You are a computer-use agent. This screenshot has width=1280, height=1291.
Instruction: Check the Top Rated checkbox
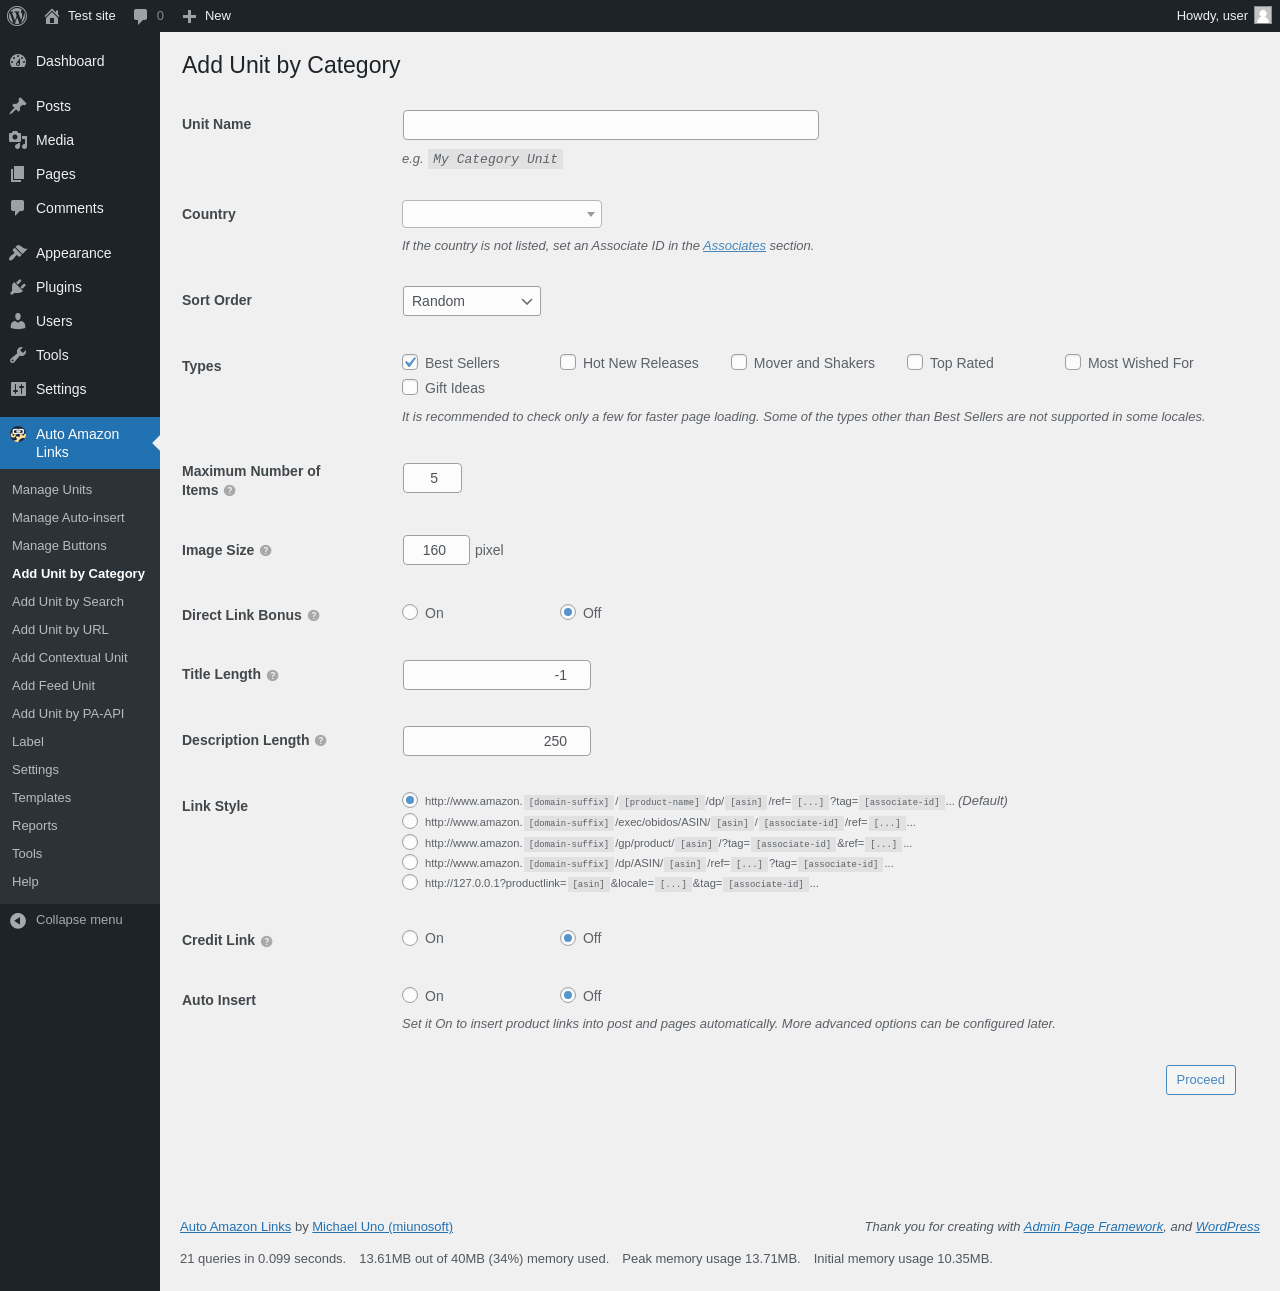tap(915, 362)
